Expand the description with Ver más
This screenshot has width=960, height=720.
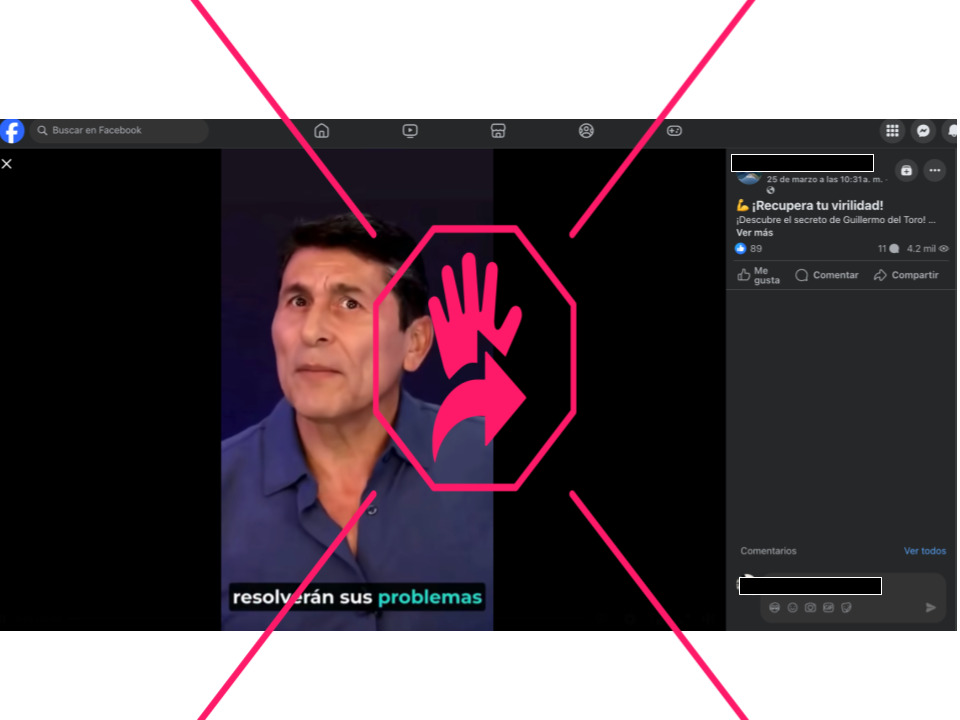click(754, 233)
